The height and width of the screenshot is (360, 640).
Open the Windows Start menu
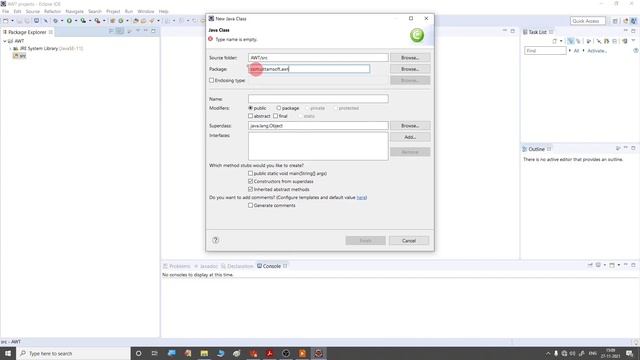pos(8,353)
